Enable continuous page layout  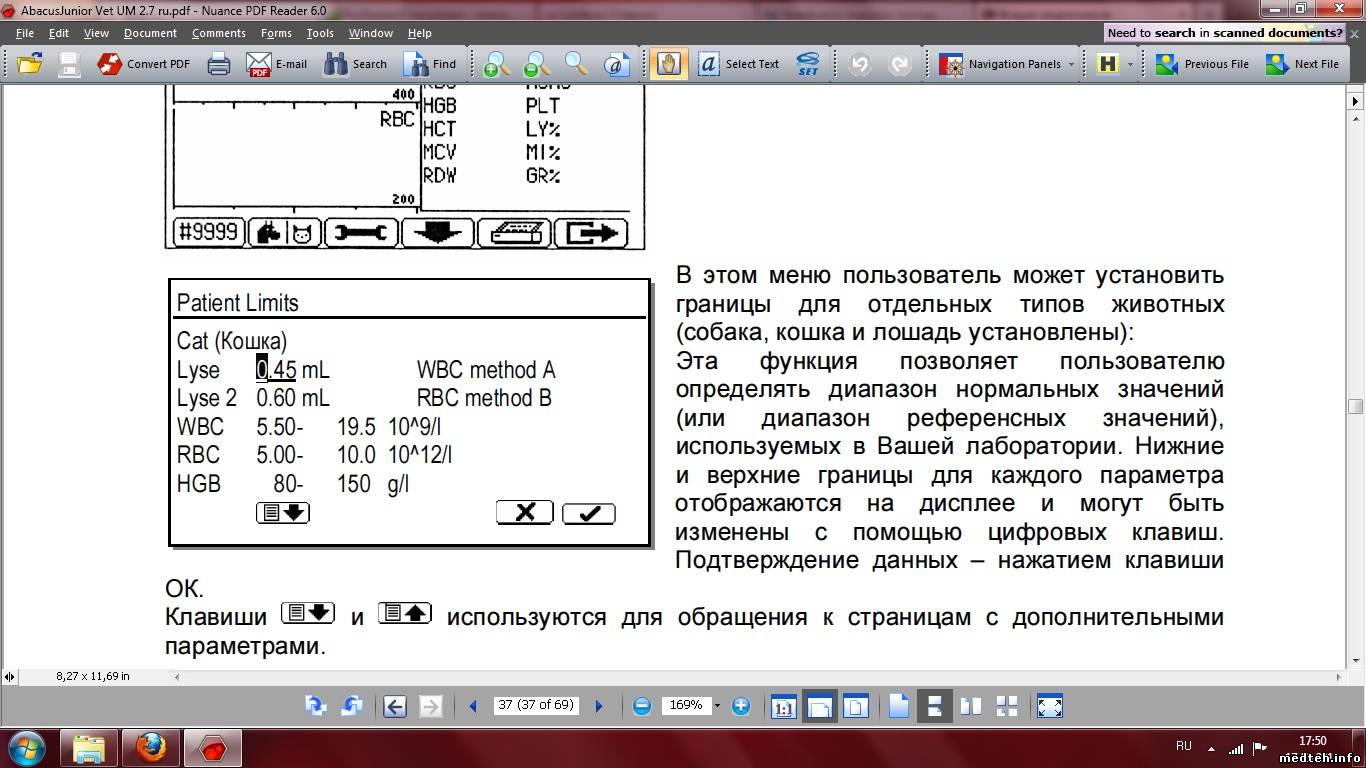click(934, 706)
